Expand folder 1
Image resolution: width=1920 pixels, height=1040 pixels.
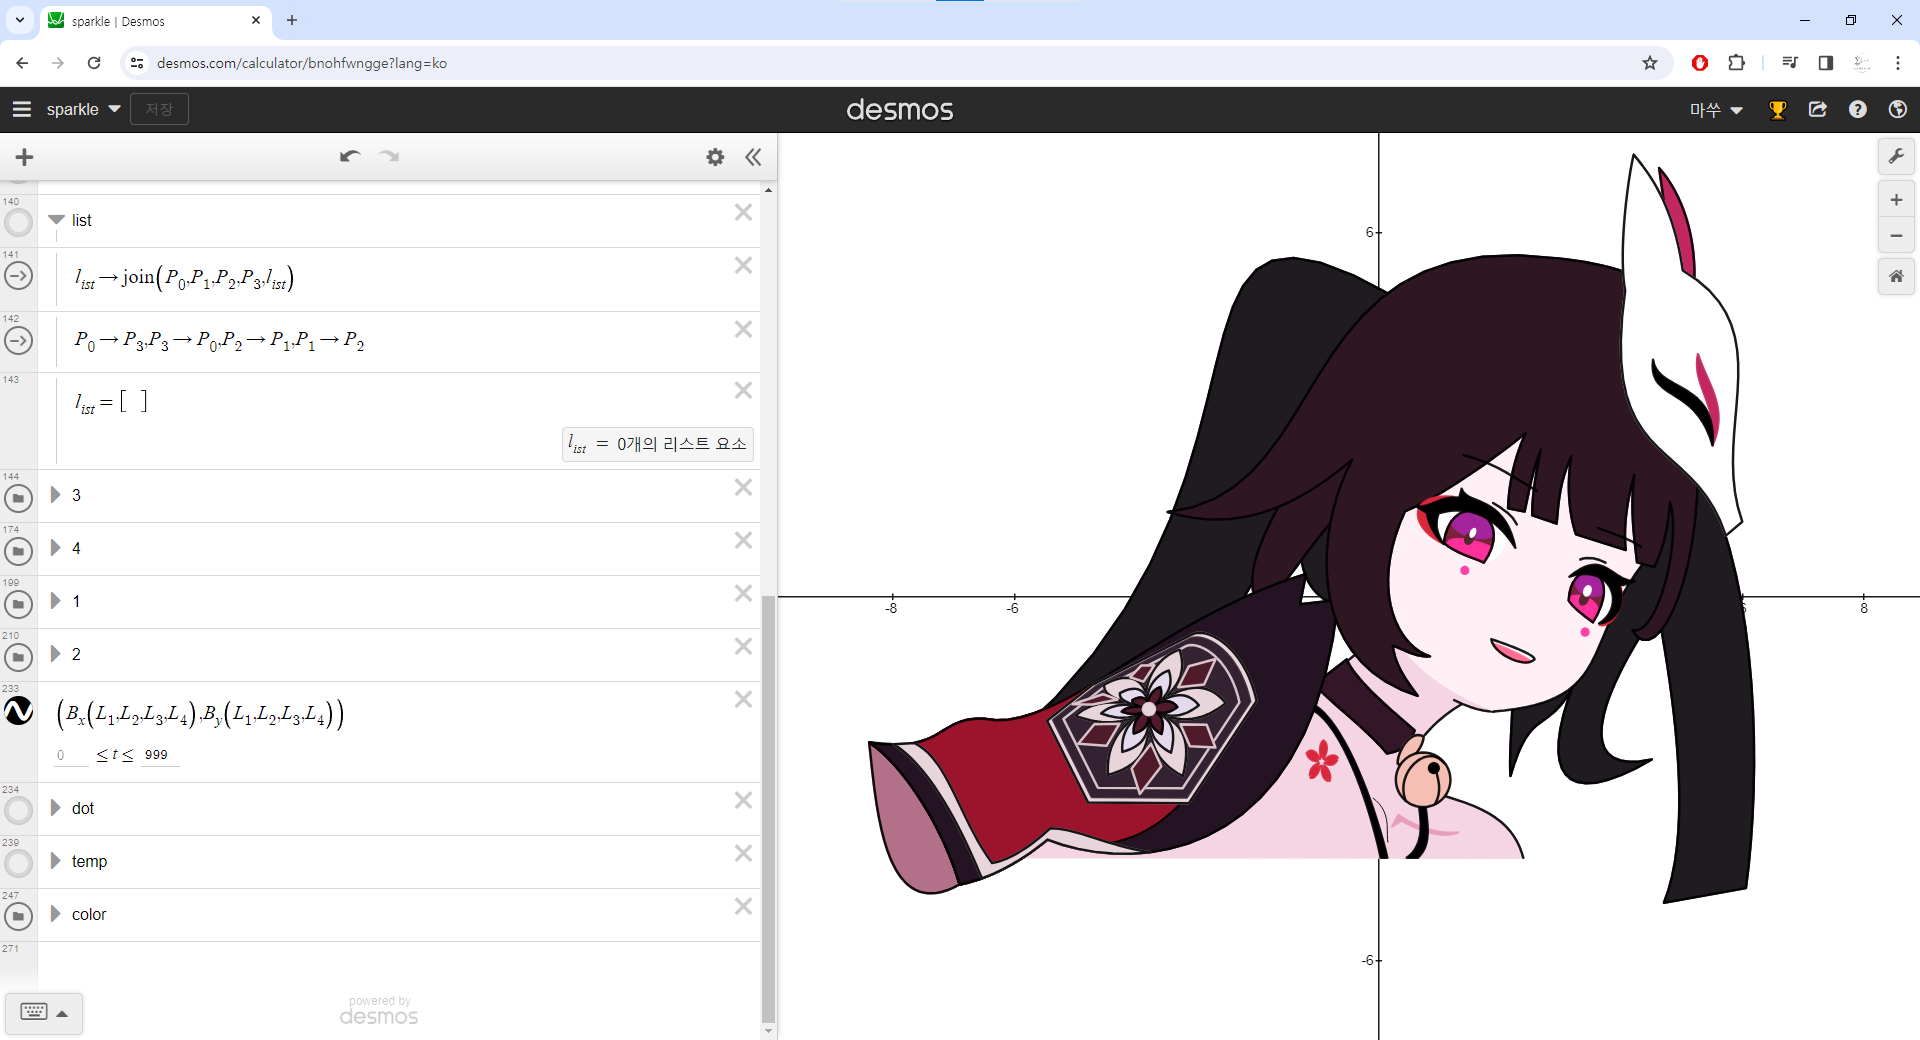pyautogui.click(x=56, y=601)
